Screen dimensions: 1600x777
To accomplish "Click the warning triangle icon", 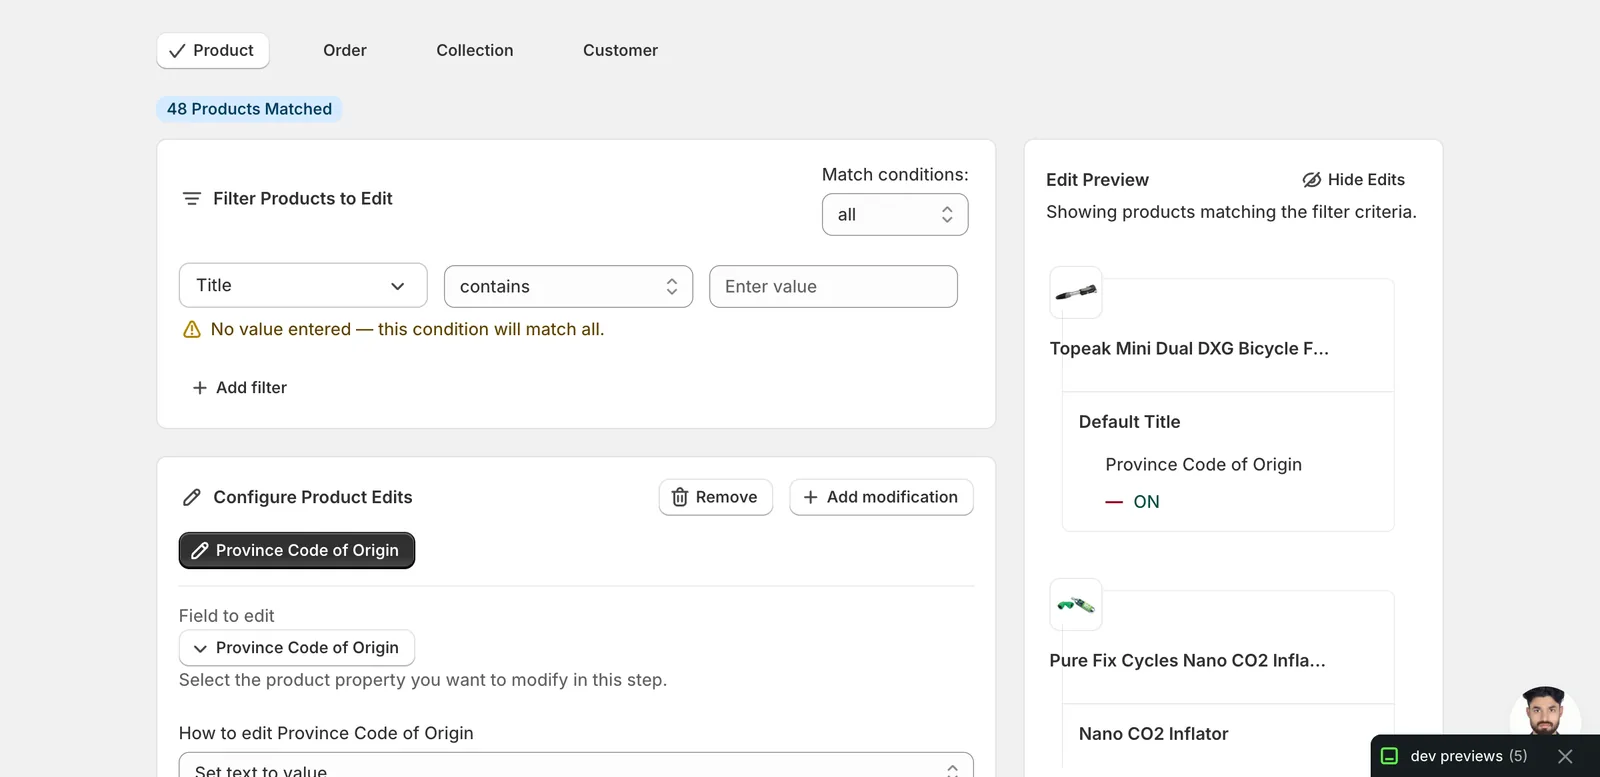I will pos(192,330).
